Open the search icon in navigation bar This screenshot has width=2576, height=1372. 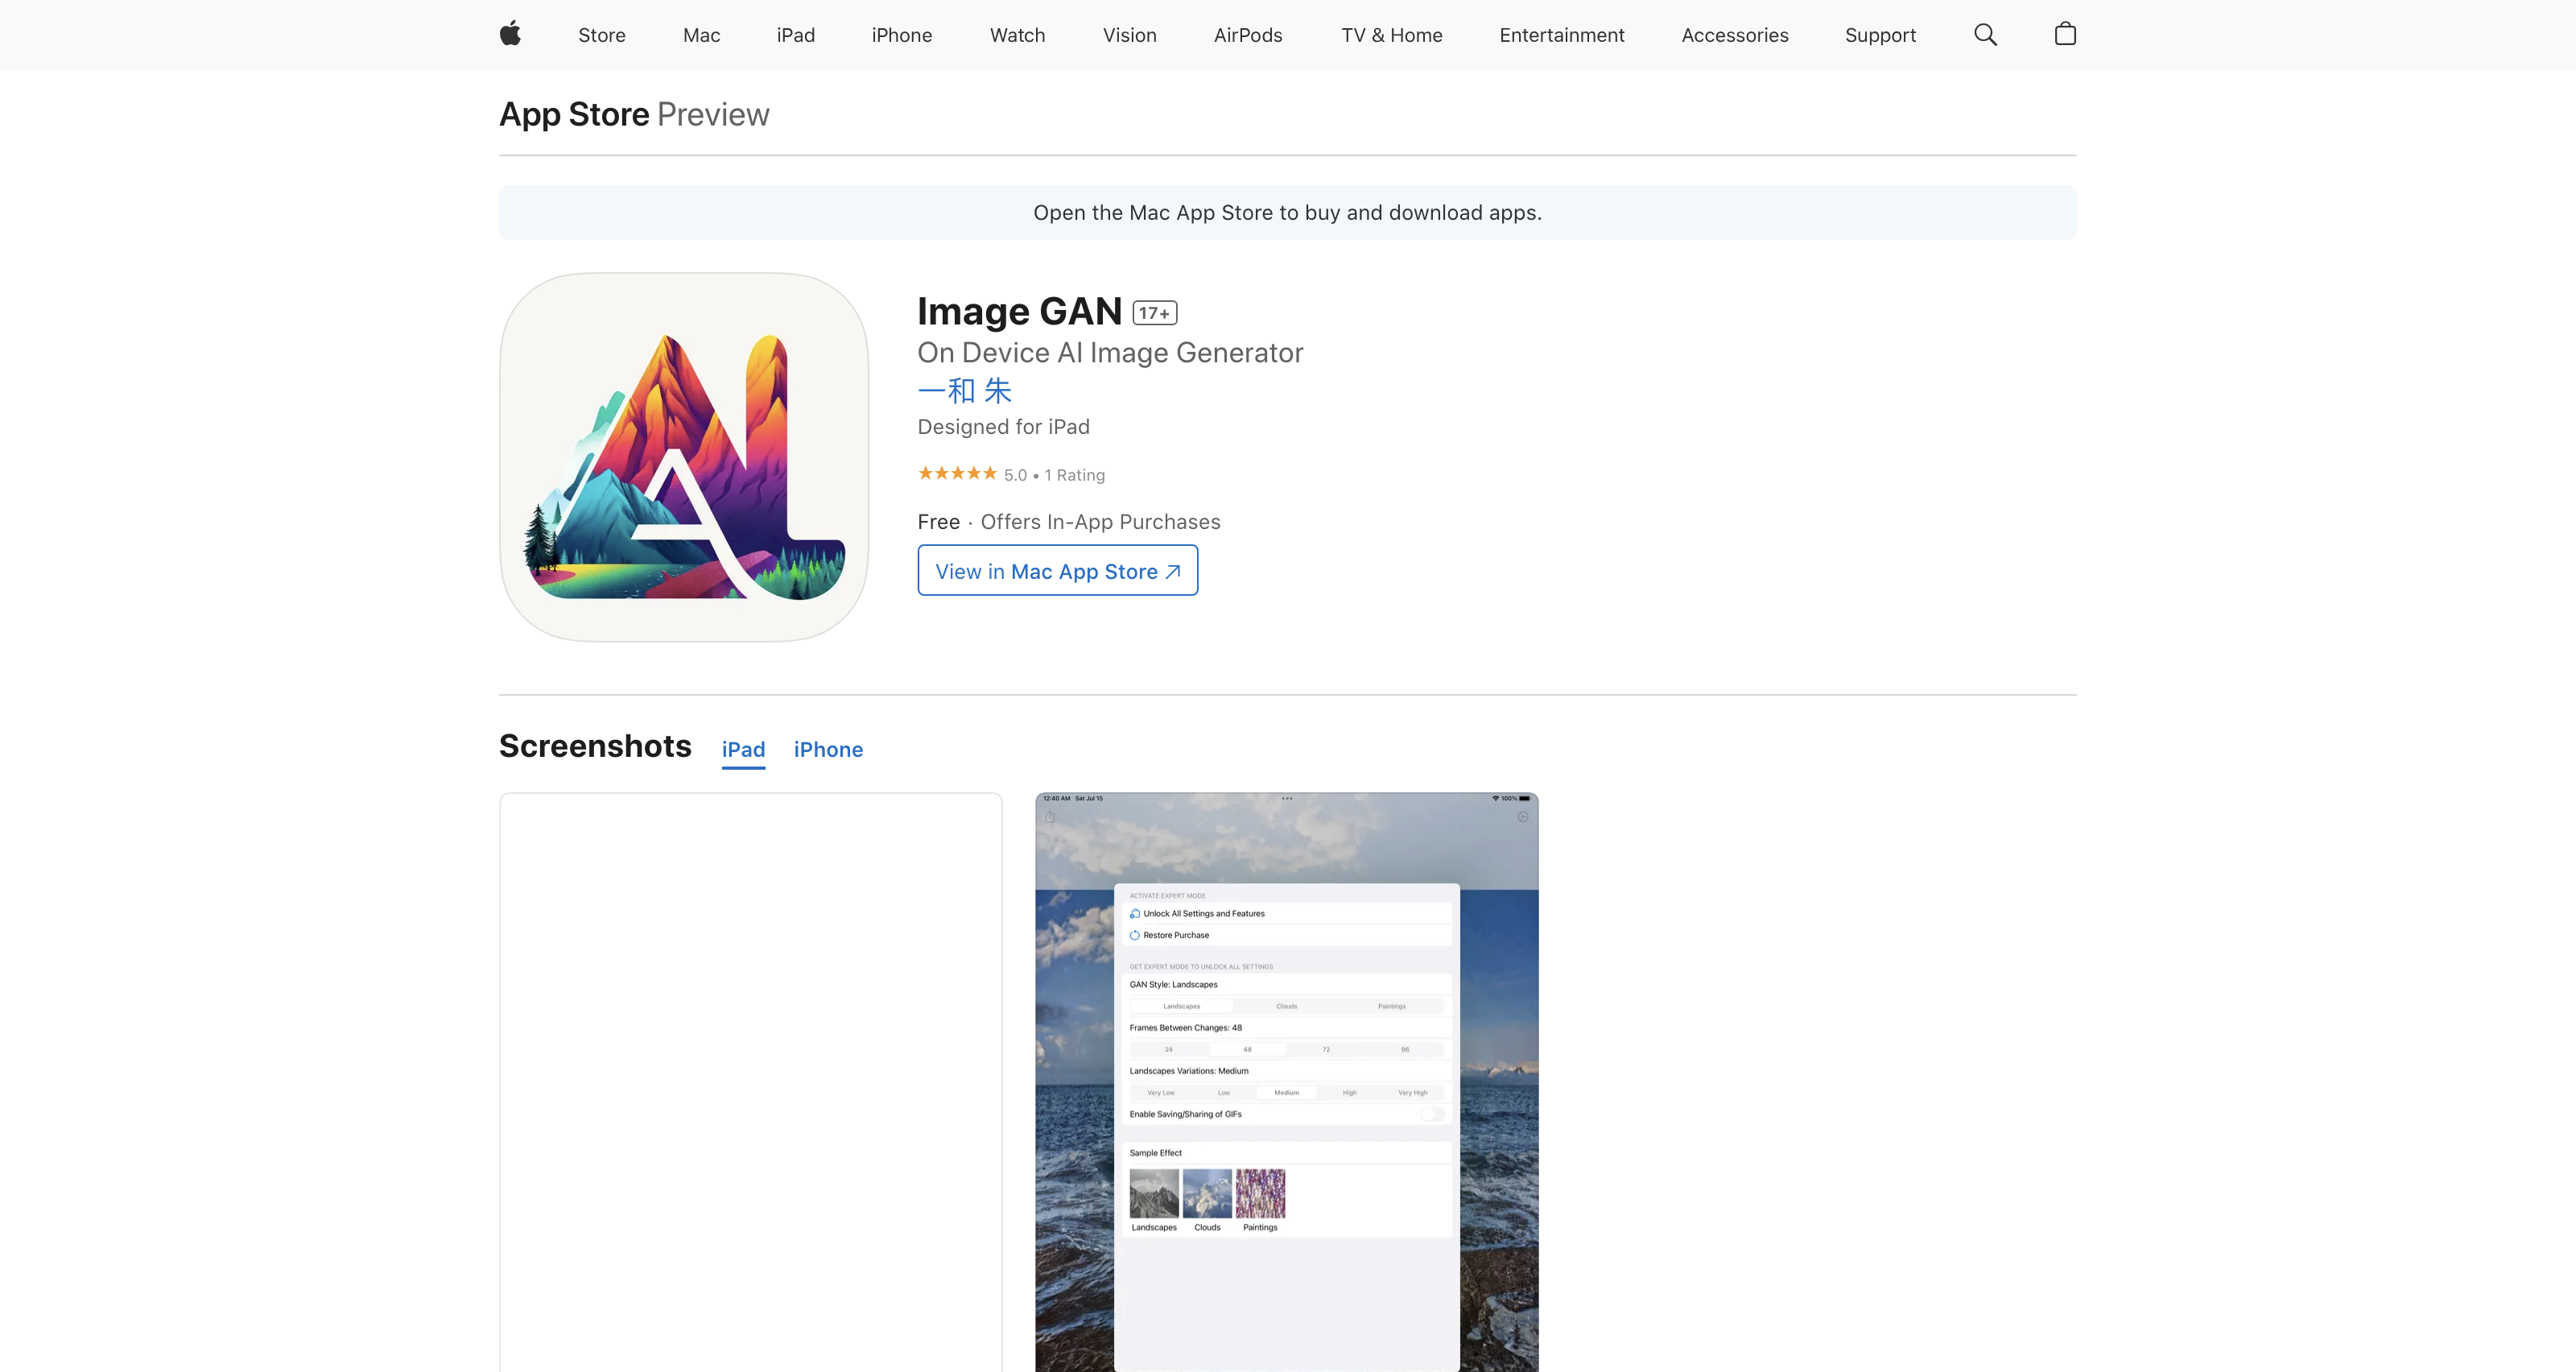click(x=1985, y=35)
